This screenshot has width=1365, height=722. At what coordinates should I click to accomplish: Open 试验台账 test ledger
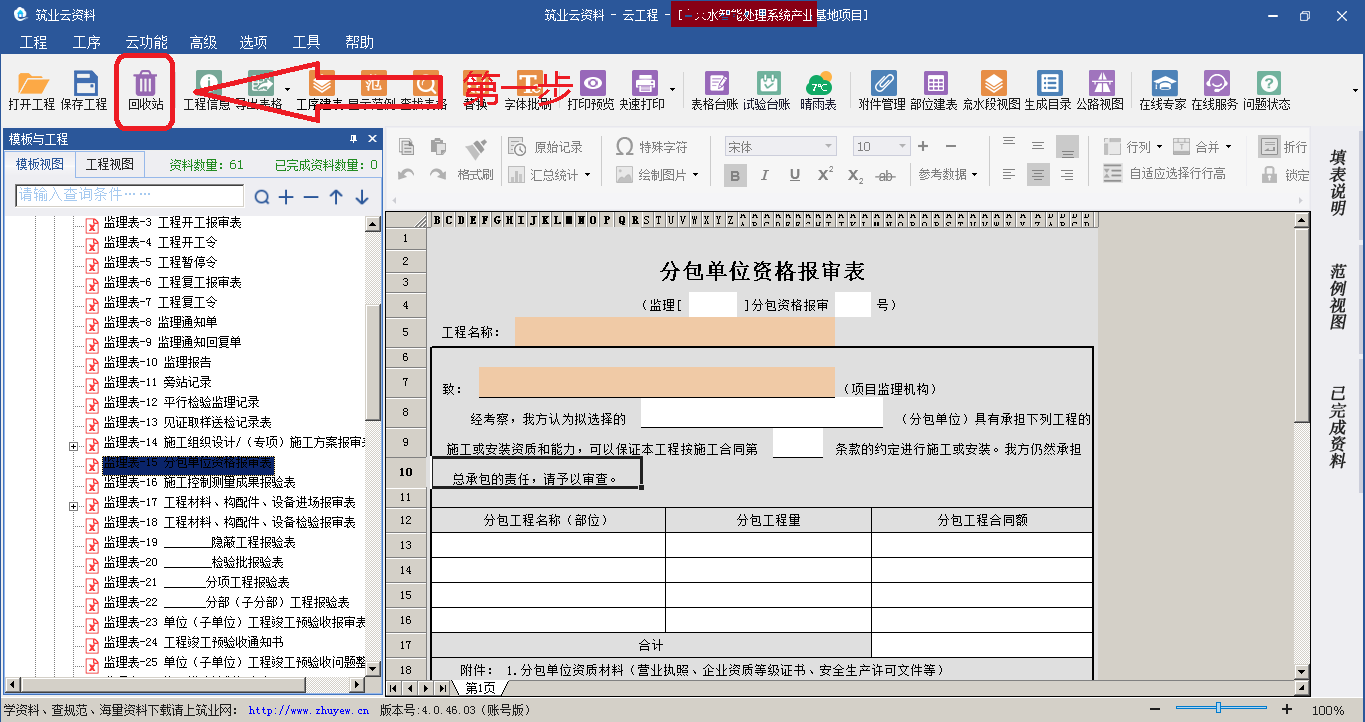pos(767,90)
